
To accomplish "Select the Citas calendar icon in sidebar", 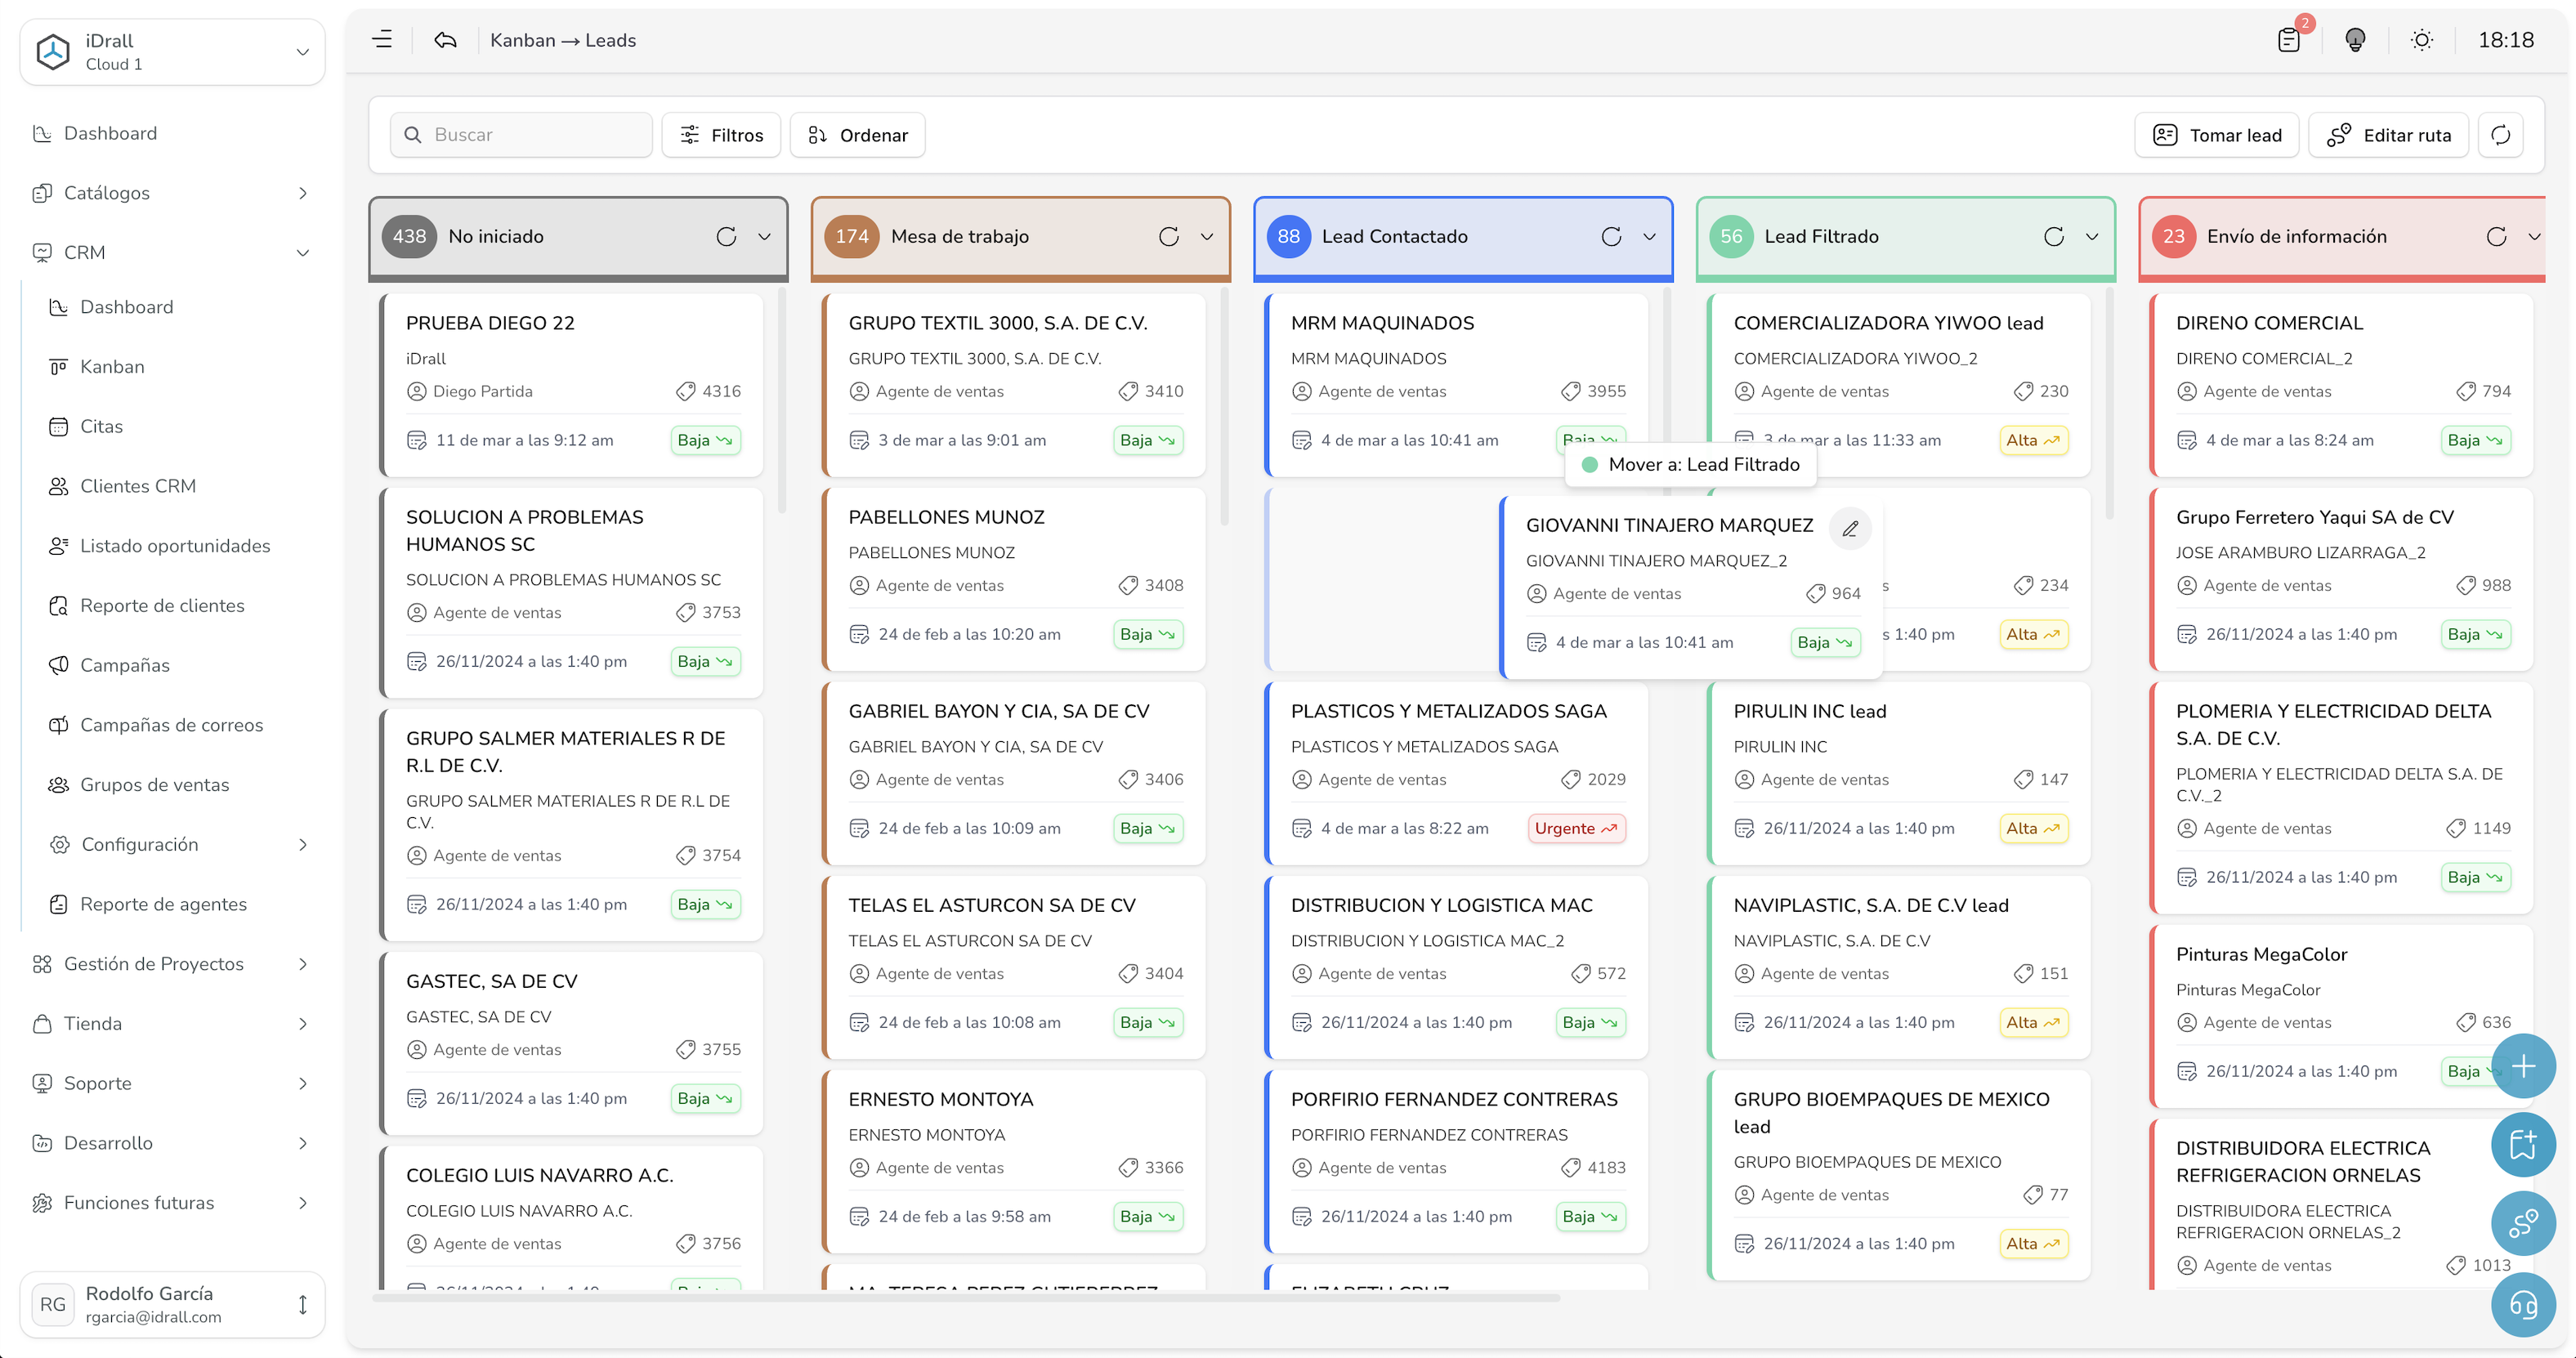I will click(60, 426).
